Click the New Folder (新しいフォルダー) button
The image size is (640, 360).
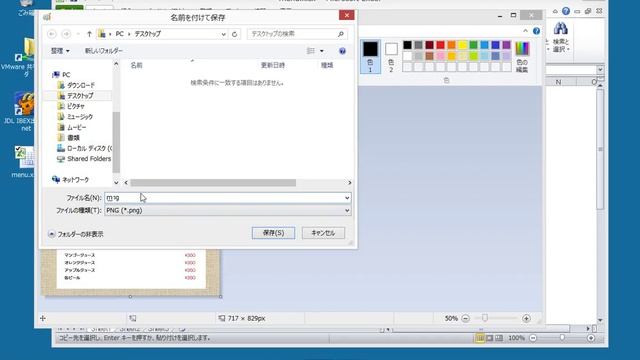(103, 51)
